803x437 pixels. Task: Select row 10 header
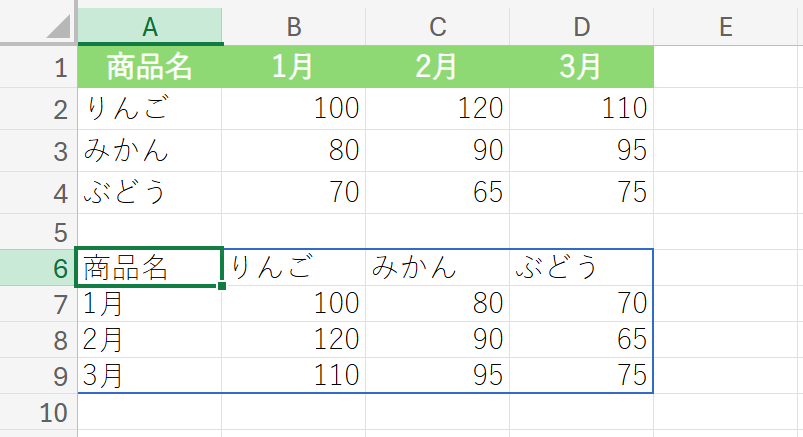[38, 412]
